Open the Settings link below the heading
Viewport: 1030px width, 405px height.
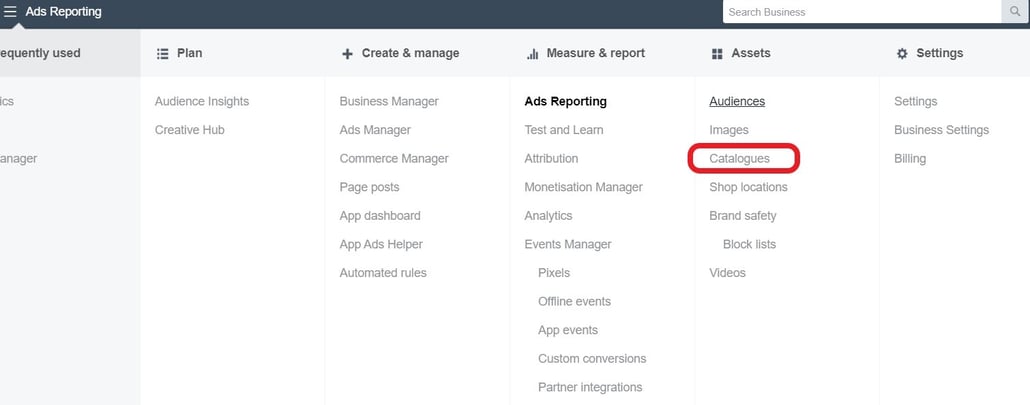tap(916, 101)
